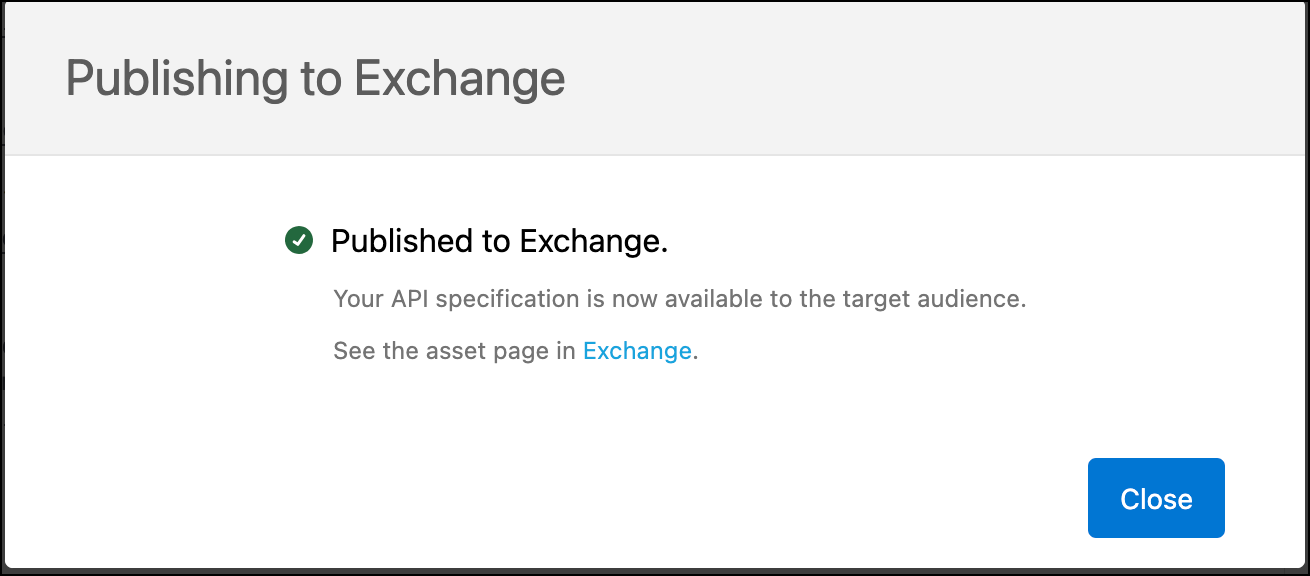Click the "Publishing to Exchange" dialog title
The height and width of the screenshot is (576, 1310).
click(315, 79)
